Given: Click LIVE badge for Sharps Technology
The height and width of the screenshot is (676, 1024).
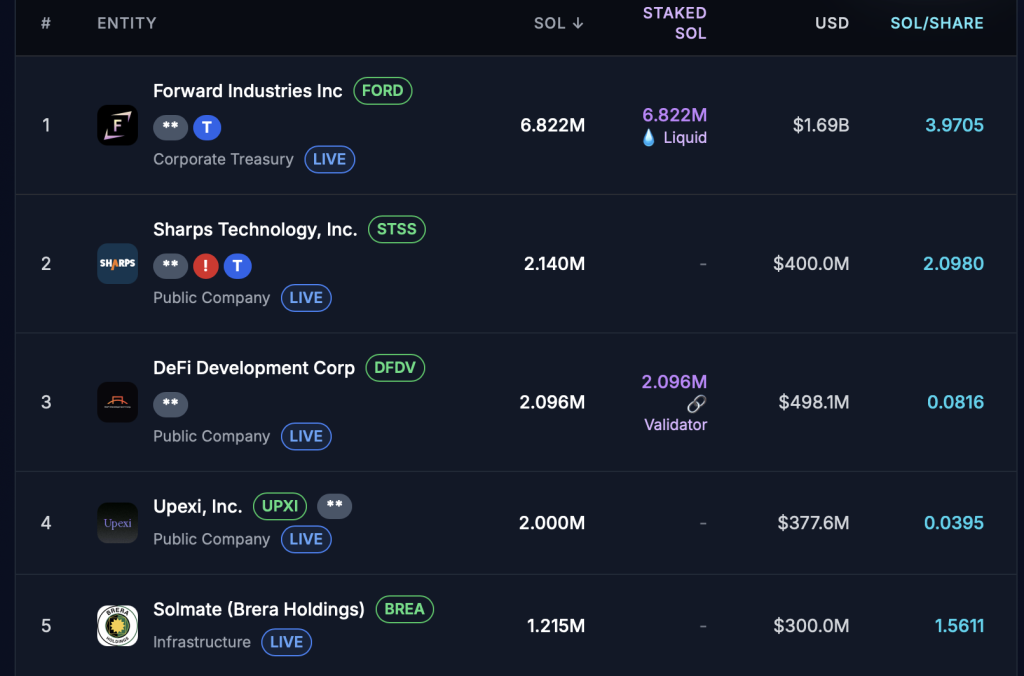Looking at the screenshot, I should click(x=306, y=298).
